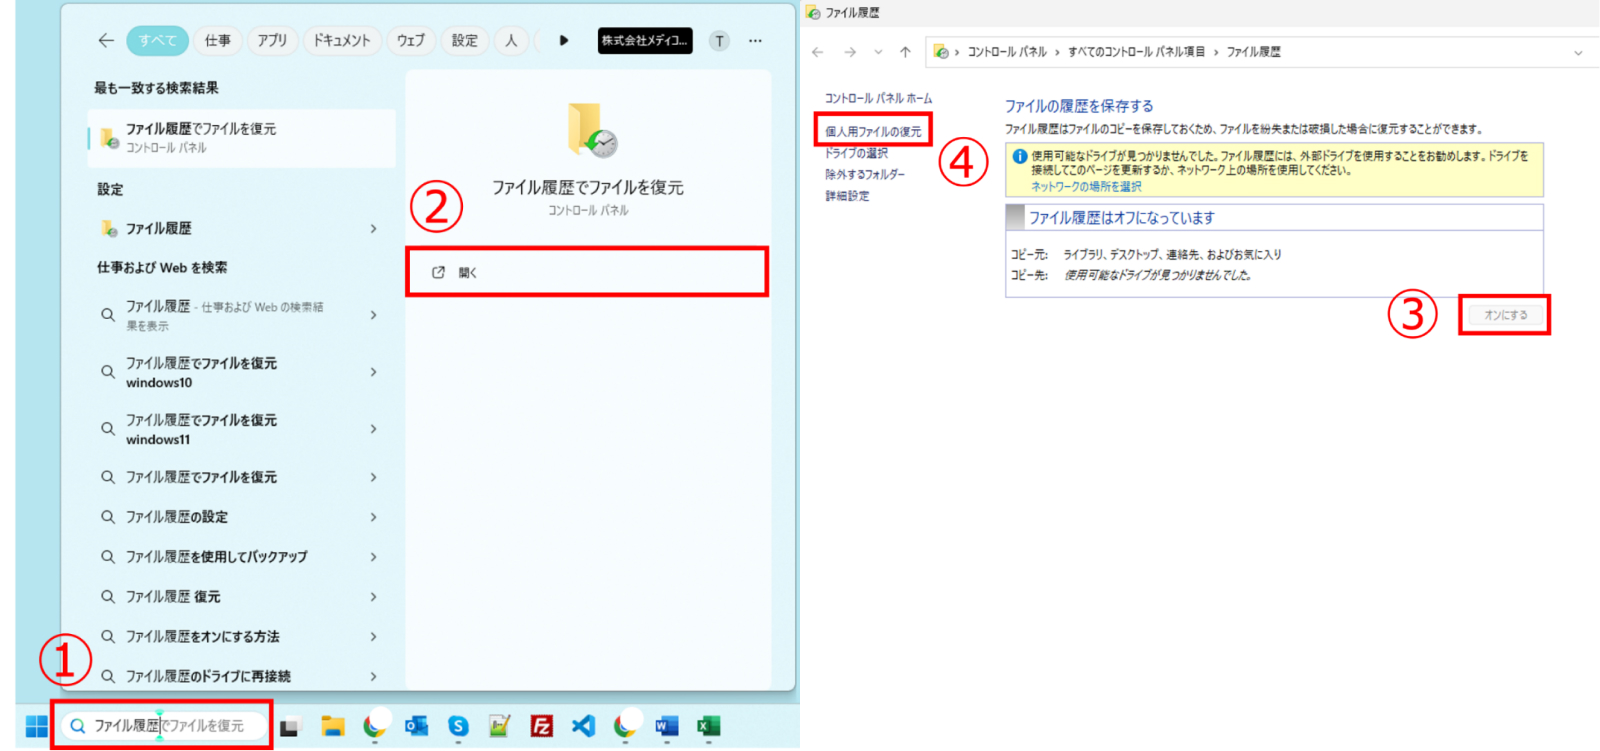Expand the ファイル履歴 settings result chevron

point(373,229)
